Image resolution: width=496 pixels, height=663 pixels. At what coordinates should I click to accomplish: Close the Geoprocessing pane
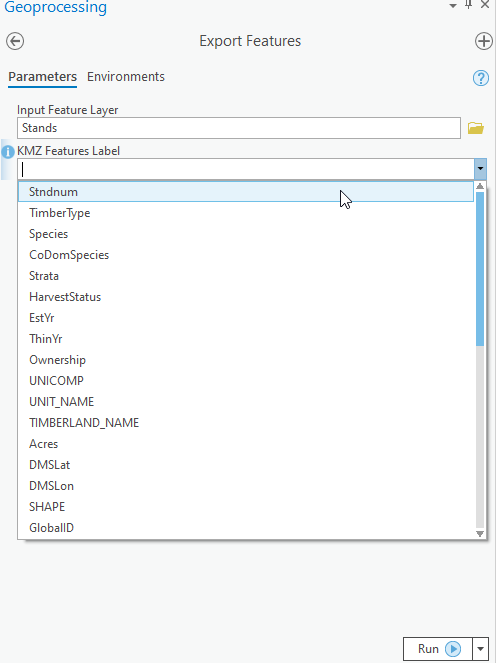(485, 5)
